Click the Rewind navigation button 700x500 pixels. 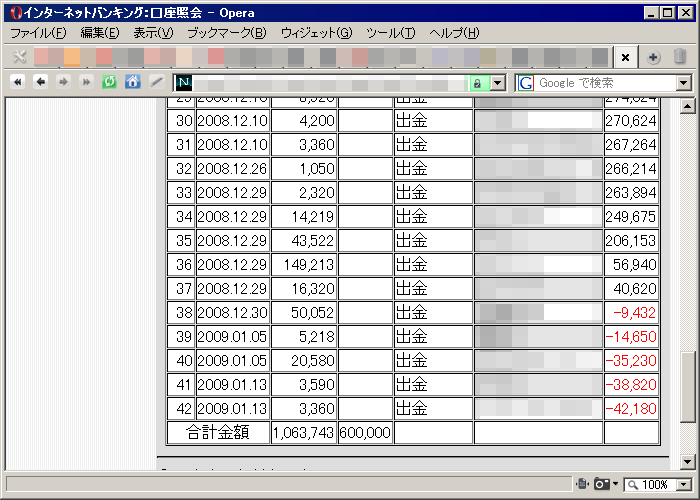(17, 82)
